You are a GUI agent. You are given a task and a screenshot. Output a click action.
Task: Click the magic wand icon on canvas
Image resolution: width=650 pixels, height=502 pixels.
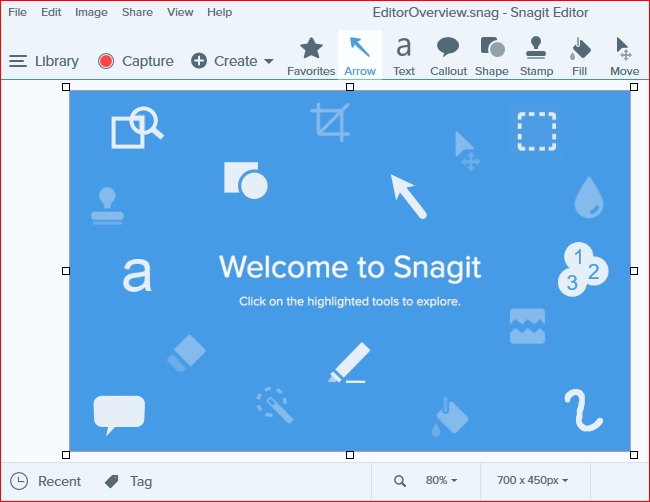pos(274,405)
